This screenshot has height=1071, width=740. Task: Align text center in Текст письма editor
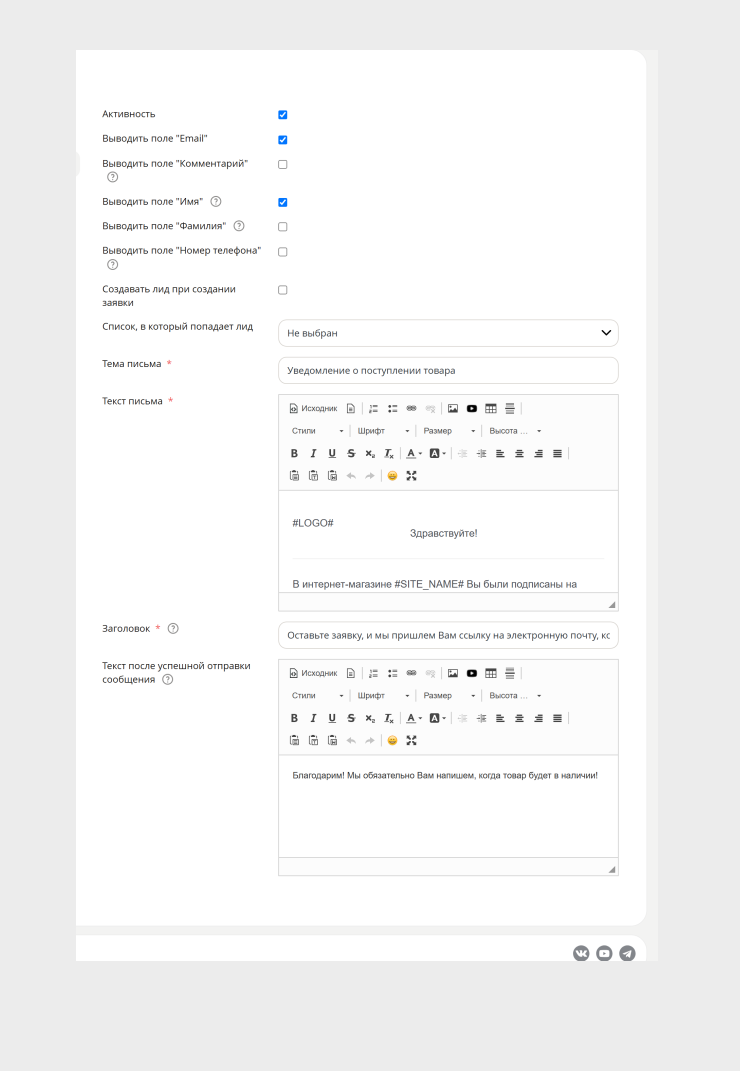point(519,454)
